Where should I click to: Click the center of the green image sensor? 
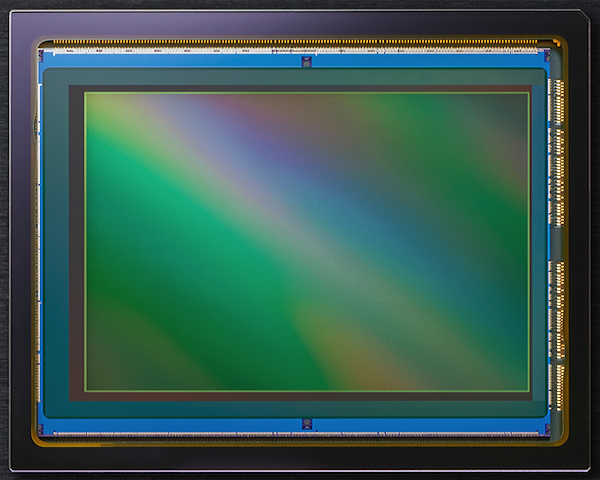click(x=307, y=241)
